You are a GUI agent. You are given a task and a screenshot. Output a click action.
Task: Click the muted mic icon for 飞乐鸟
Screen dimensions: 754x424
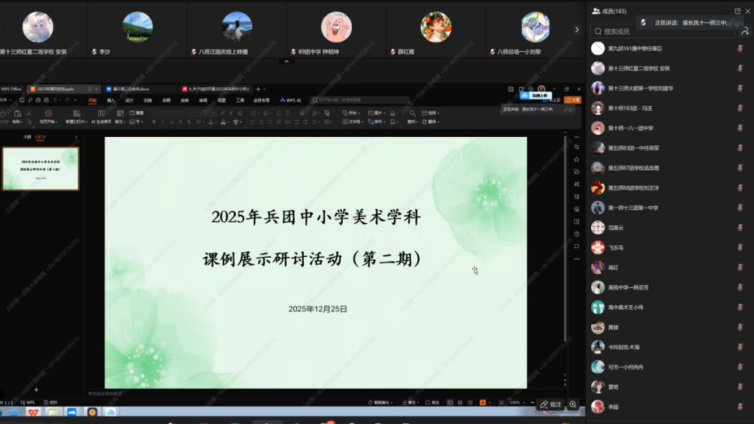(x=740, y=248)
